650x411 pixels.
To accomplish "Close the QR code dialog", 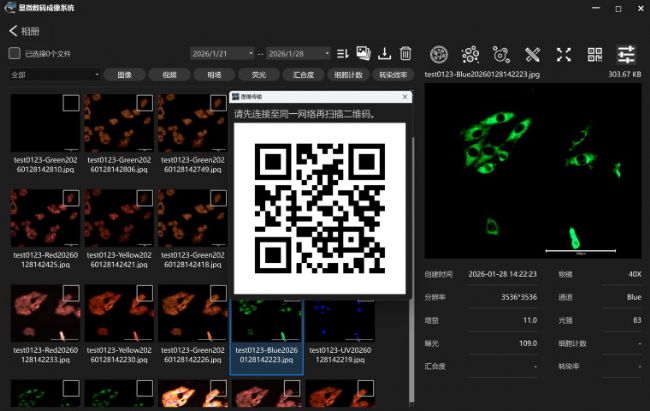I will click(x=404, y=97).
